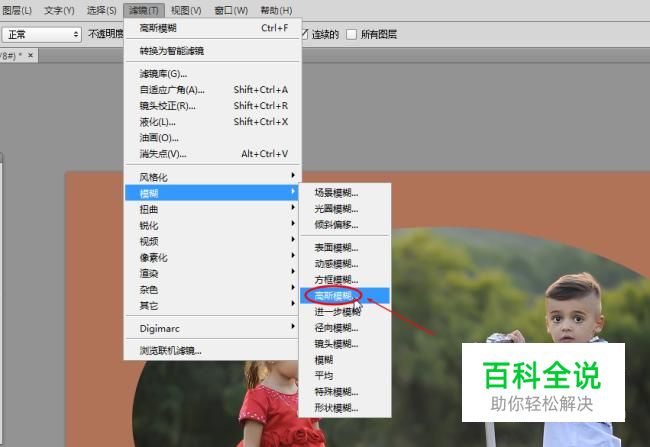Expand the 其它 submenu
This screenshot has height=447, width=650.
213,306
